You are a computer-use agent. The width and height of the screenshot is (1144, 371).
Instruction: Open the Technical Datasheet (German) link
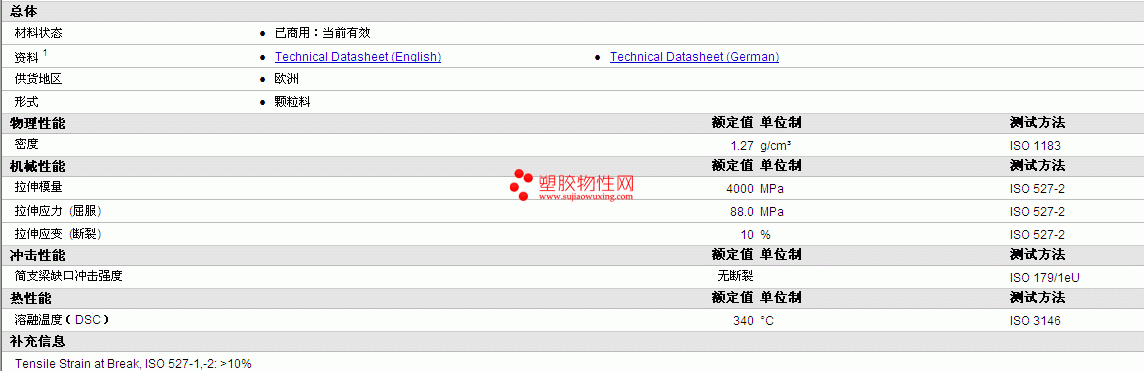pos(695,57)
